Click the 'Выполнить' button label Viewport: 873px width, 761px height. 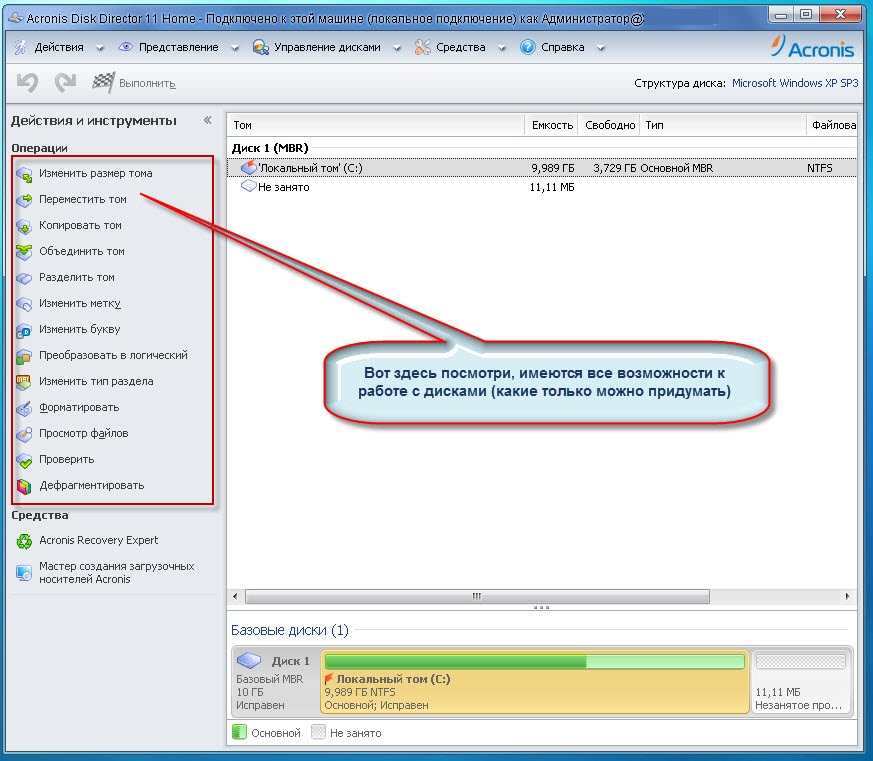(x=147, y=84)
